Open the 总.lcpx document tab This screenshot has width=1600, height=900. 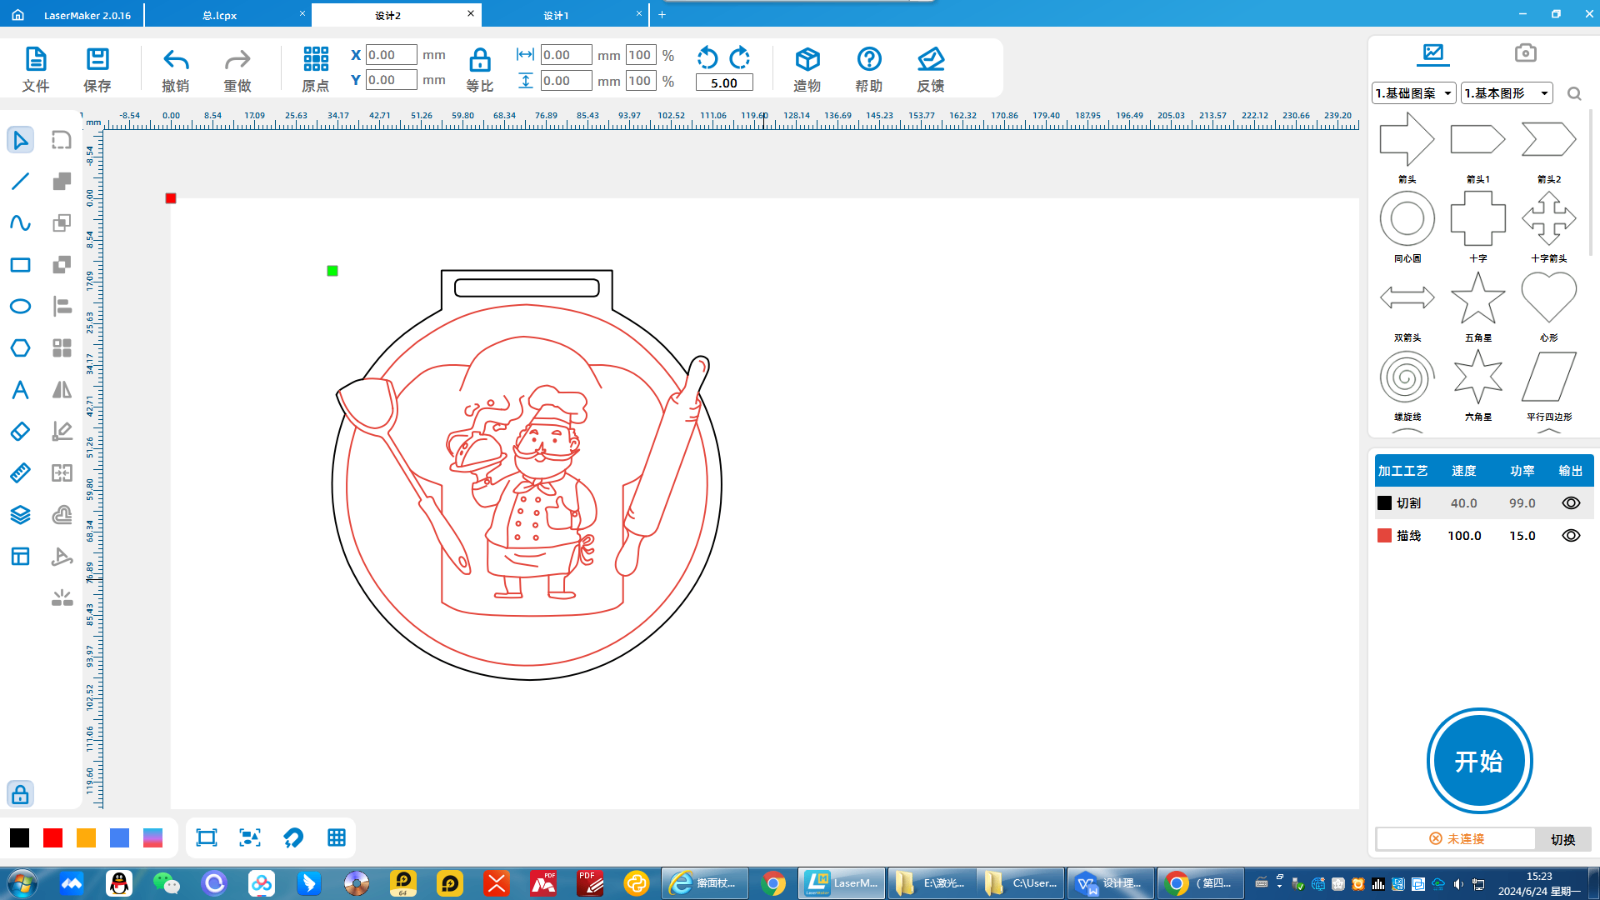coord(220,15)
